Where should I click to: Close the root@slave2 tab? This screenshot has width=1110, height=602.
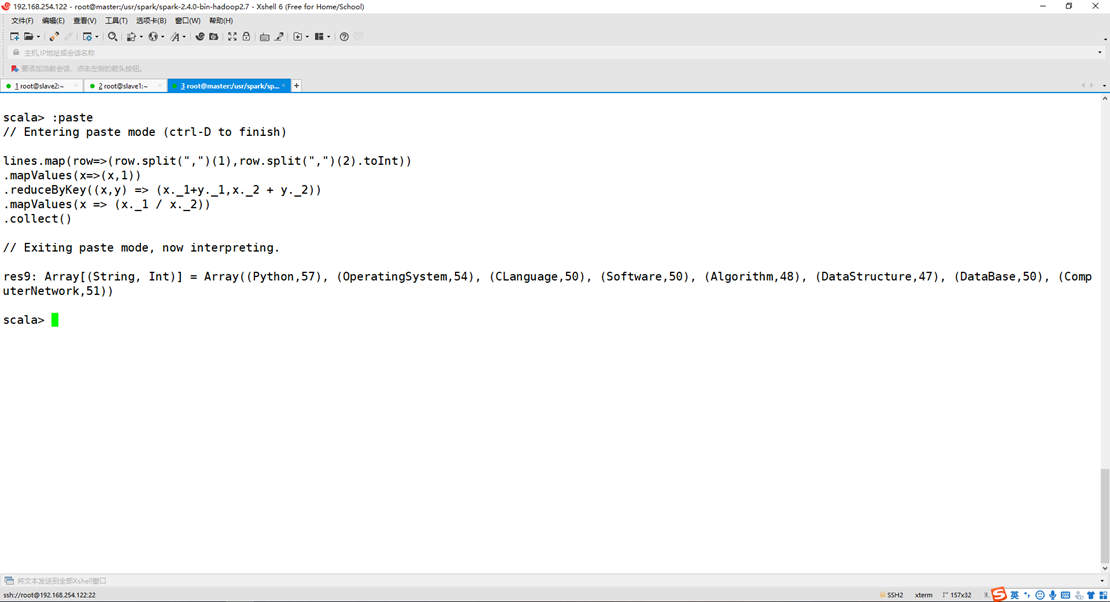(76, 86)
